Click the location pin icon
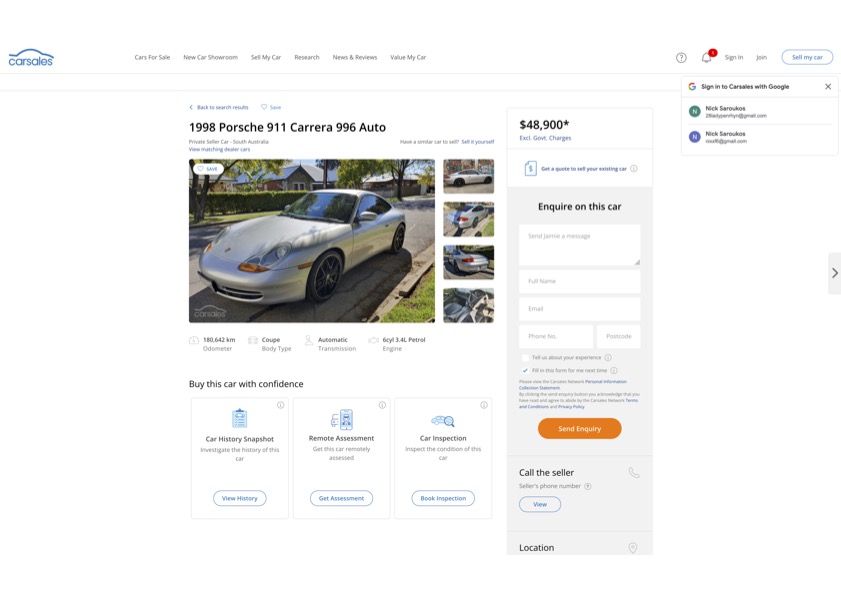Screen dimensions: 841x595 pos(633,548)
